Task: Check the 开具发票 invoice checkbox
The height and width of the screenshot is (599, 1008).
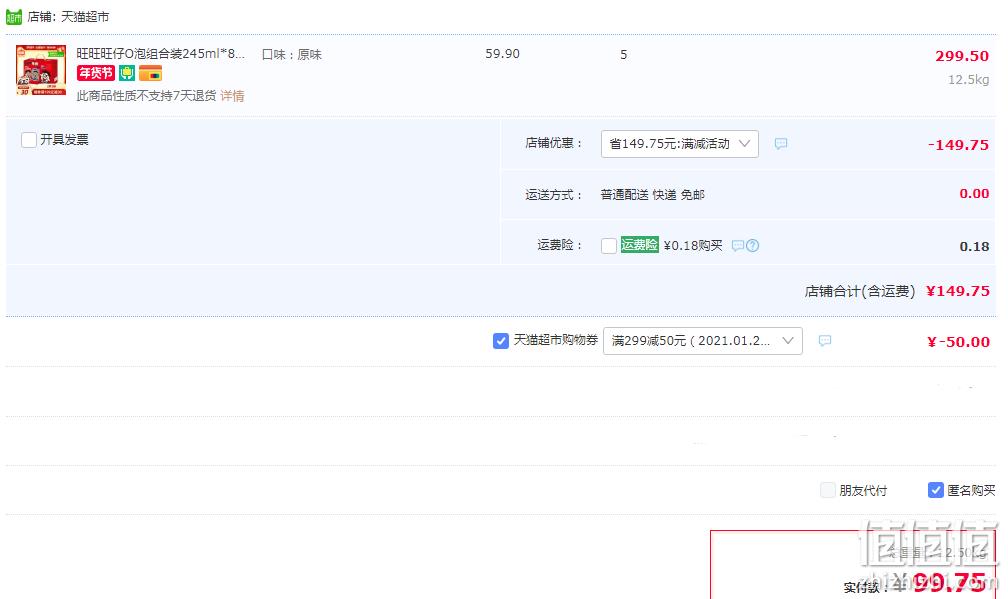Action: coord(29,140)
